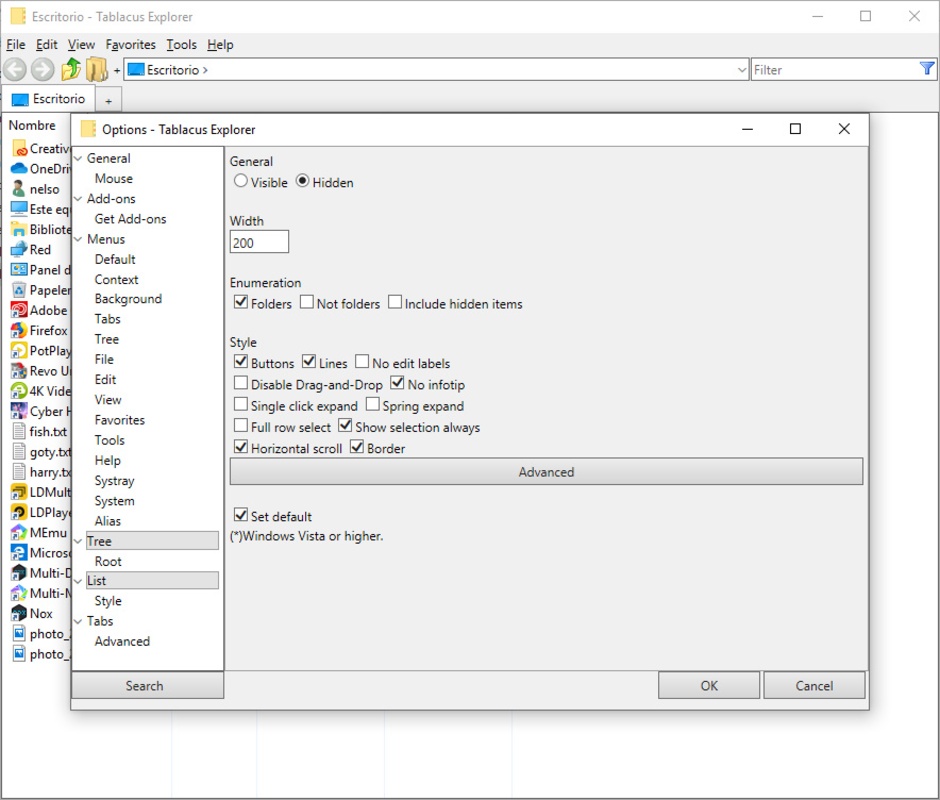Click the green Up folder icon
The image size is (940, 800).
(70, 69)
